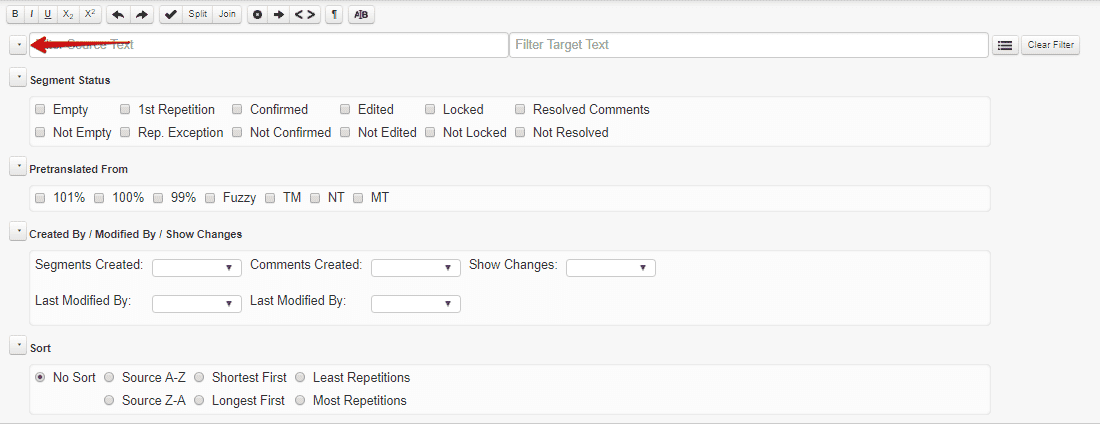The image size is (1100, 424).
Task: Open the Segments Created dropdown
Action: 197,267
